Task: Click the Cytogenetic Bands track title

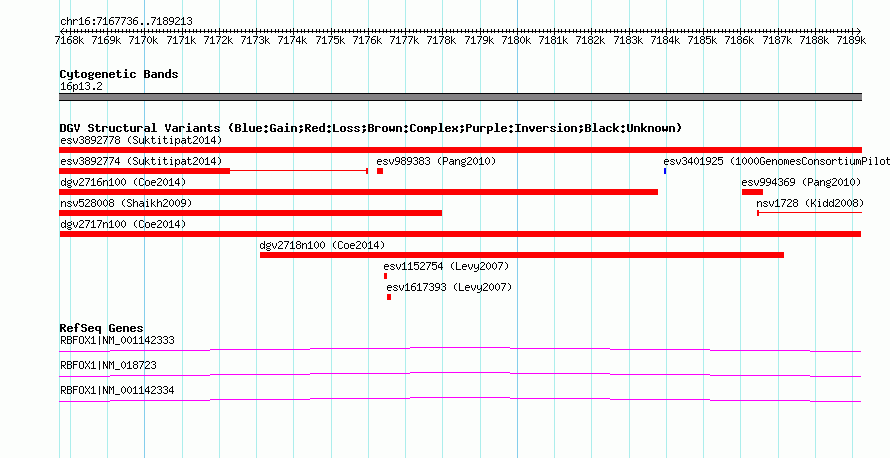Action: pyautogui.click(x=119, y=74)
